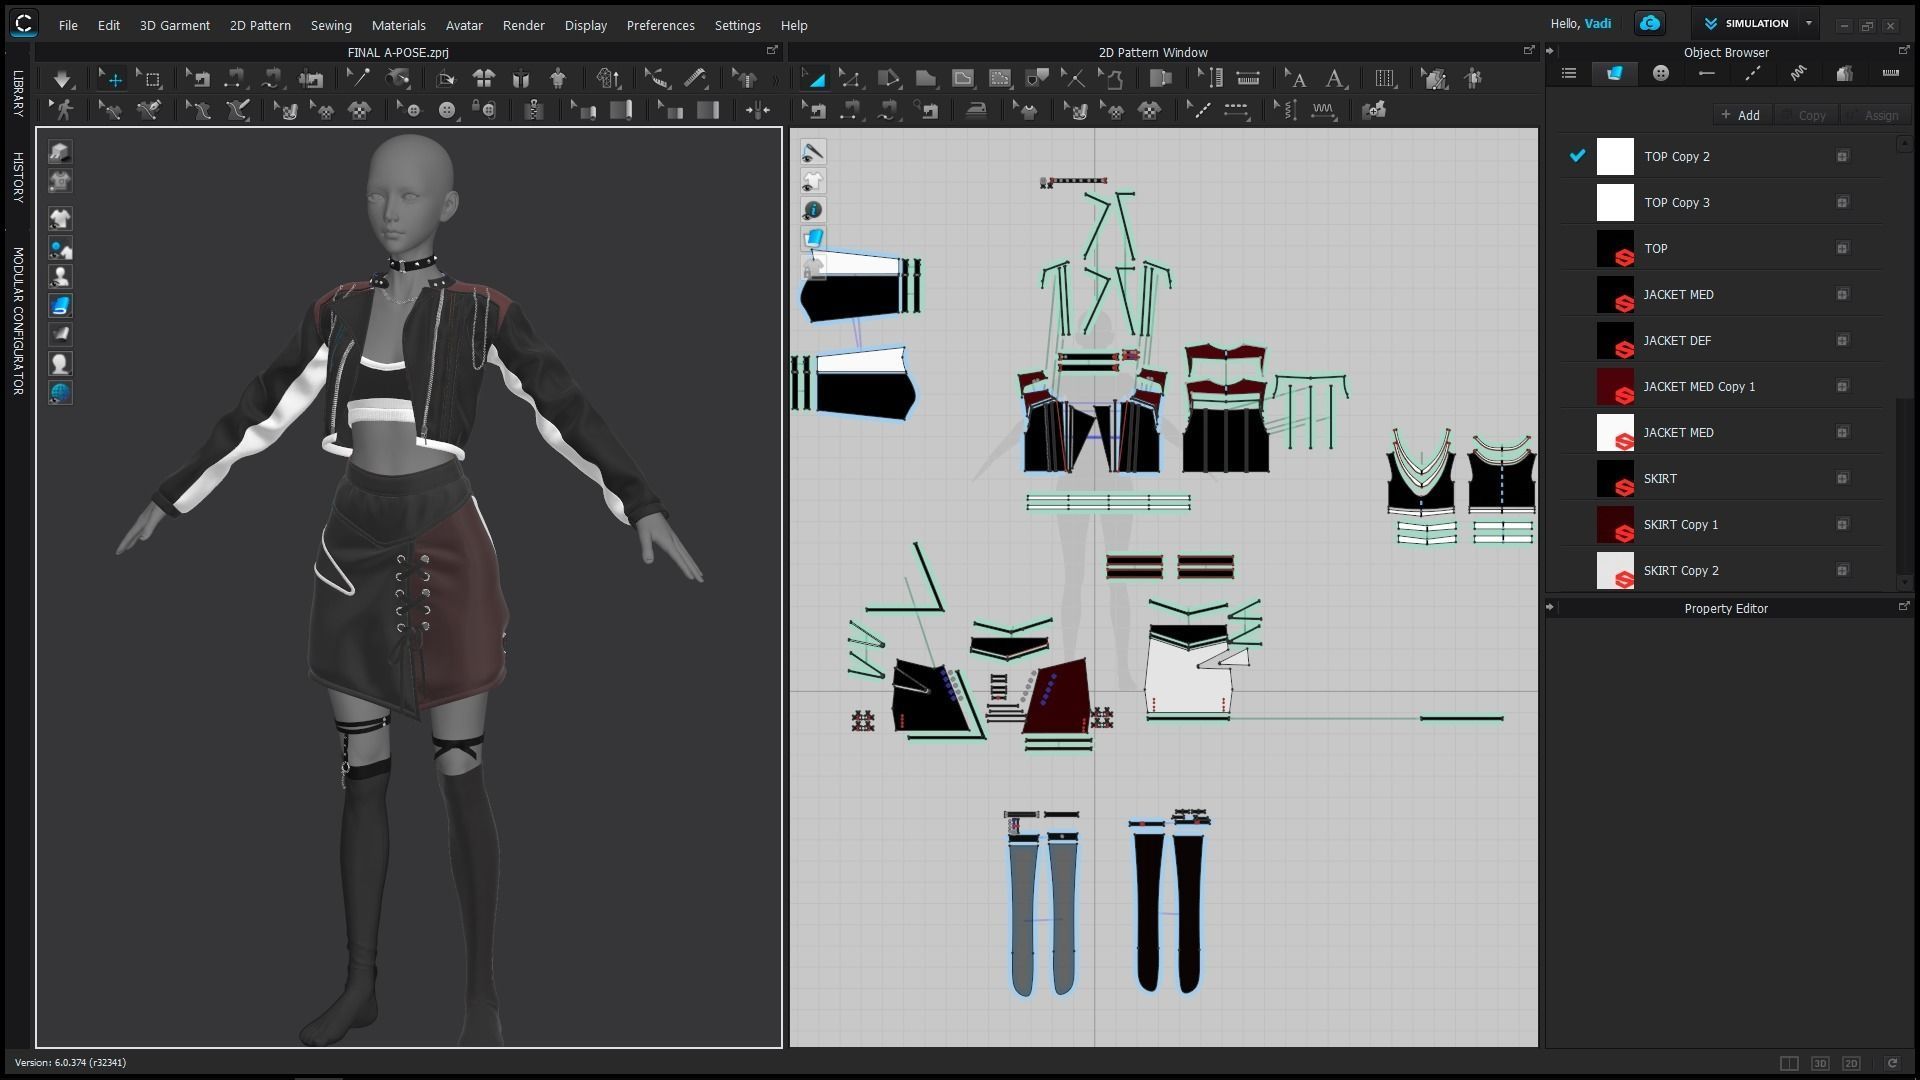
Task: Select the Zipper tool
Action: (534, 110)
